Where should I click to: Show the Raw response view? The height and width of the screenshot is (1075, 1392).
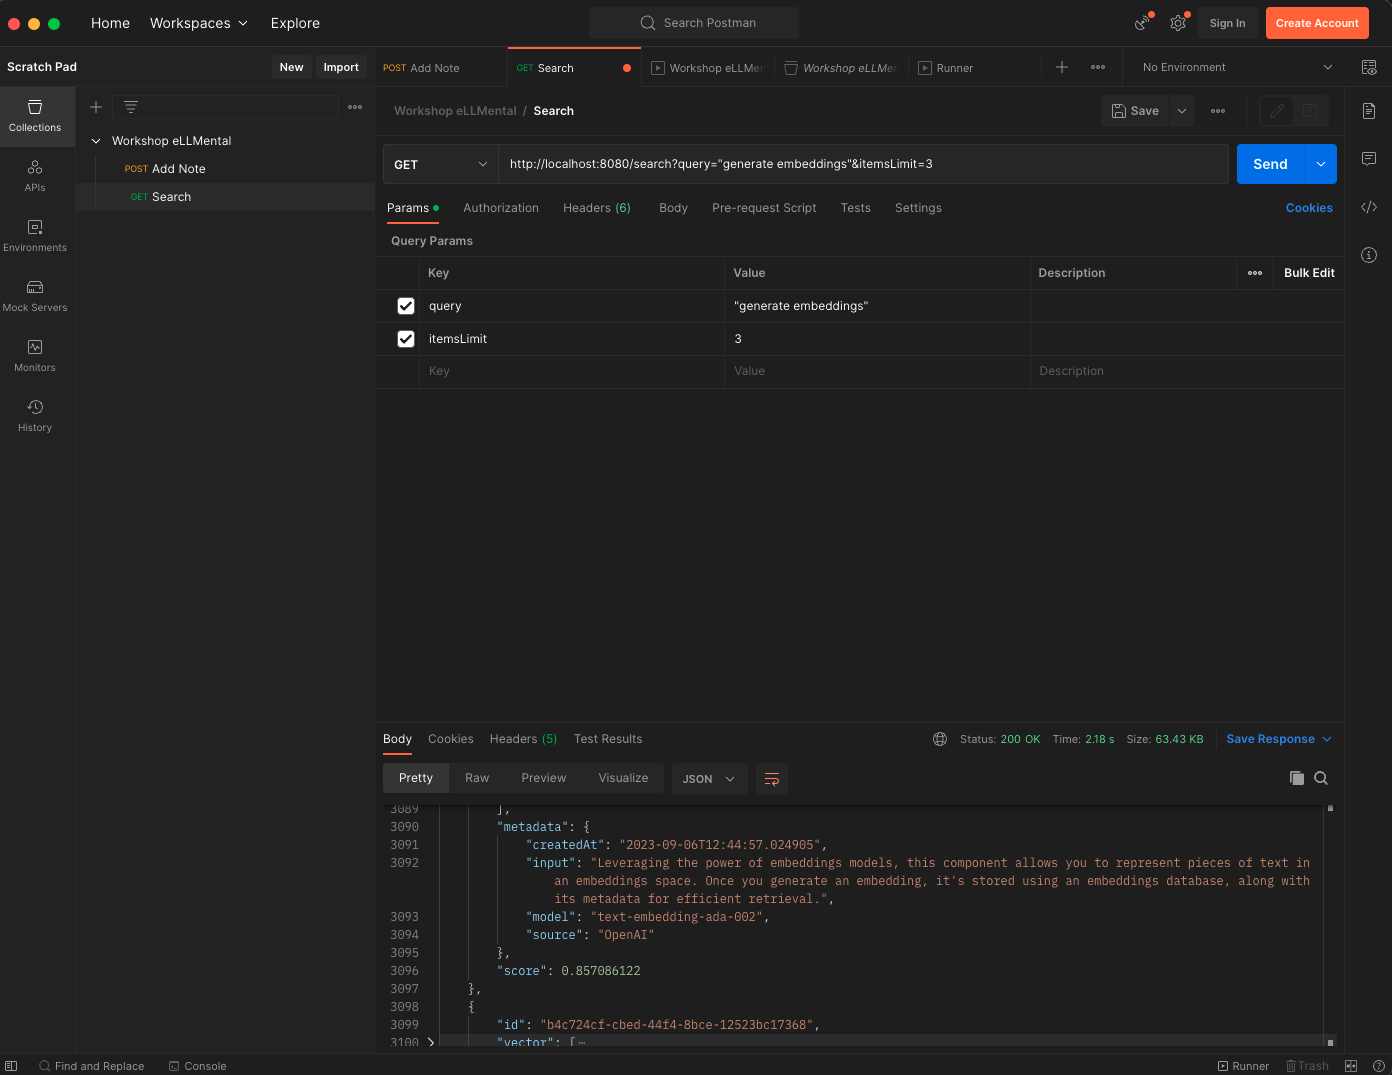[477, 778]
